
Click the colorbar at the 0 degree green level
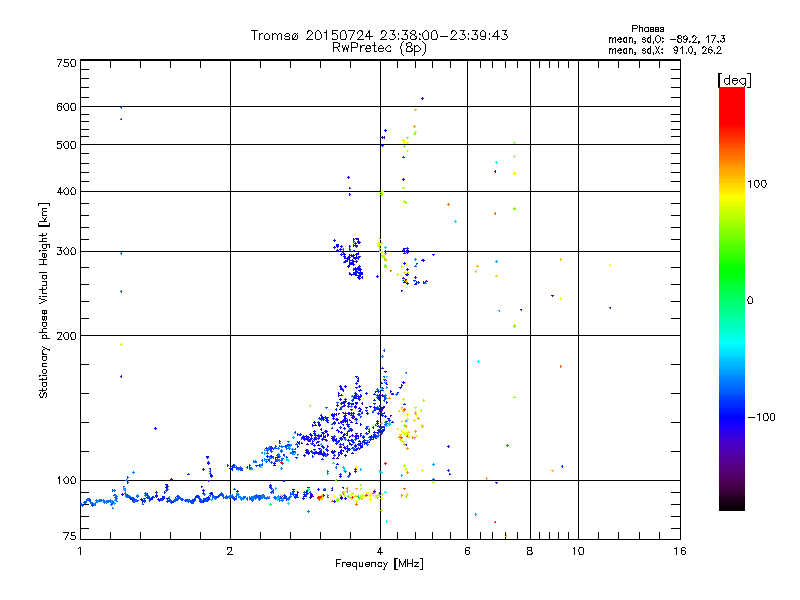(x=732, y=300)
